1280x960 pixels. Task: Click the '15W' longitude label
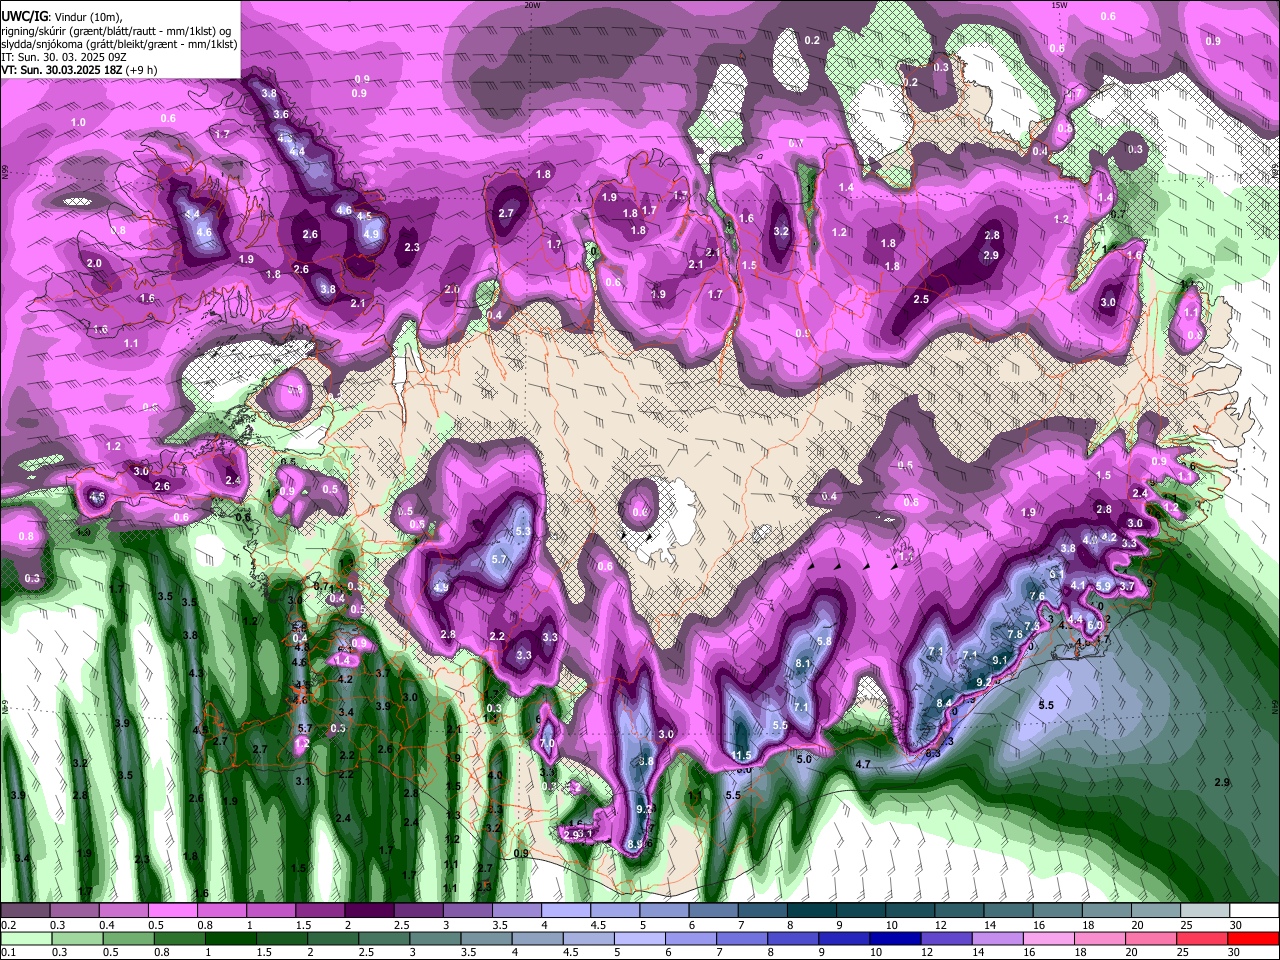[1059, 4]
